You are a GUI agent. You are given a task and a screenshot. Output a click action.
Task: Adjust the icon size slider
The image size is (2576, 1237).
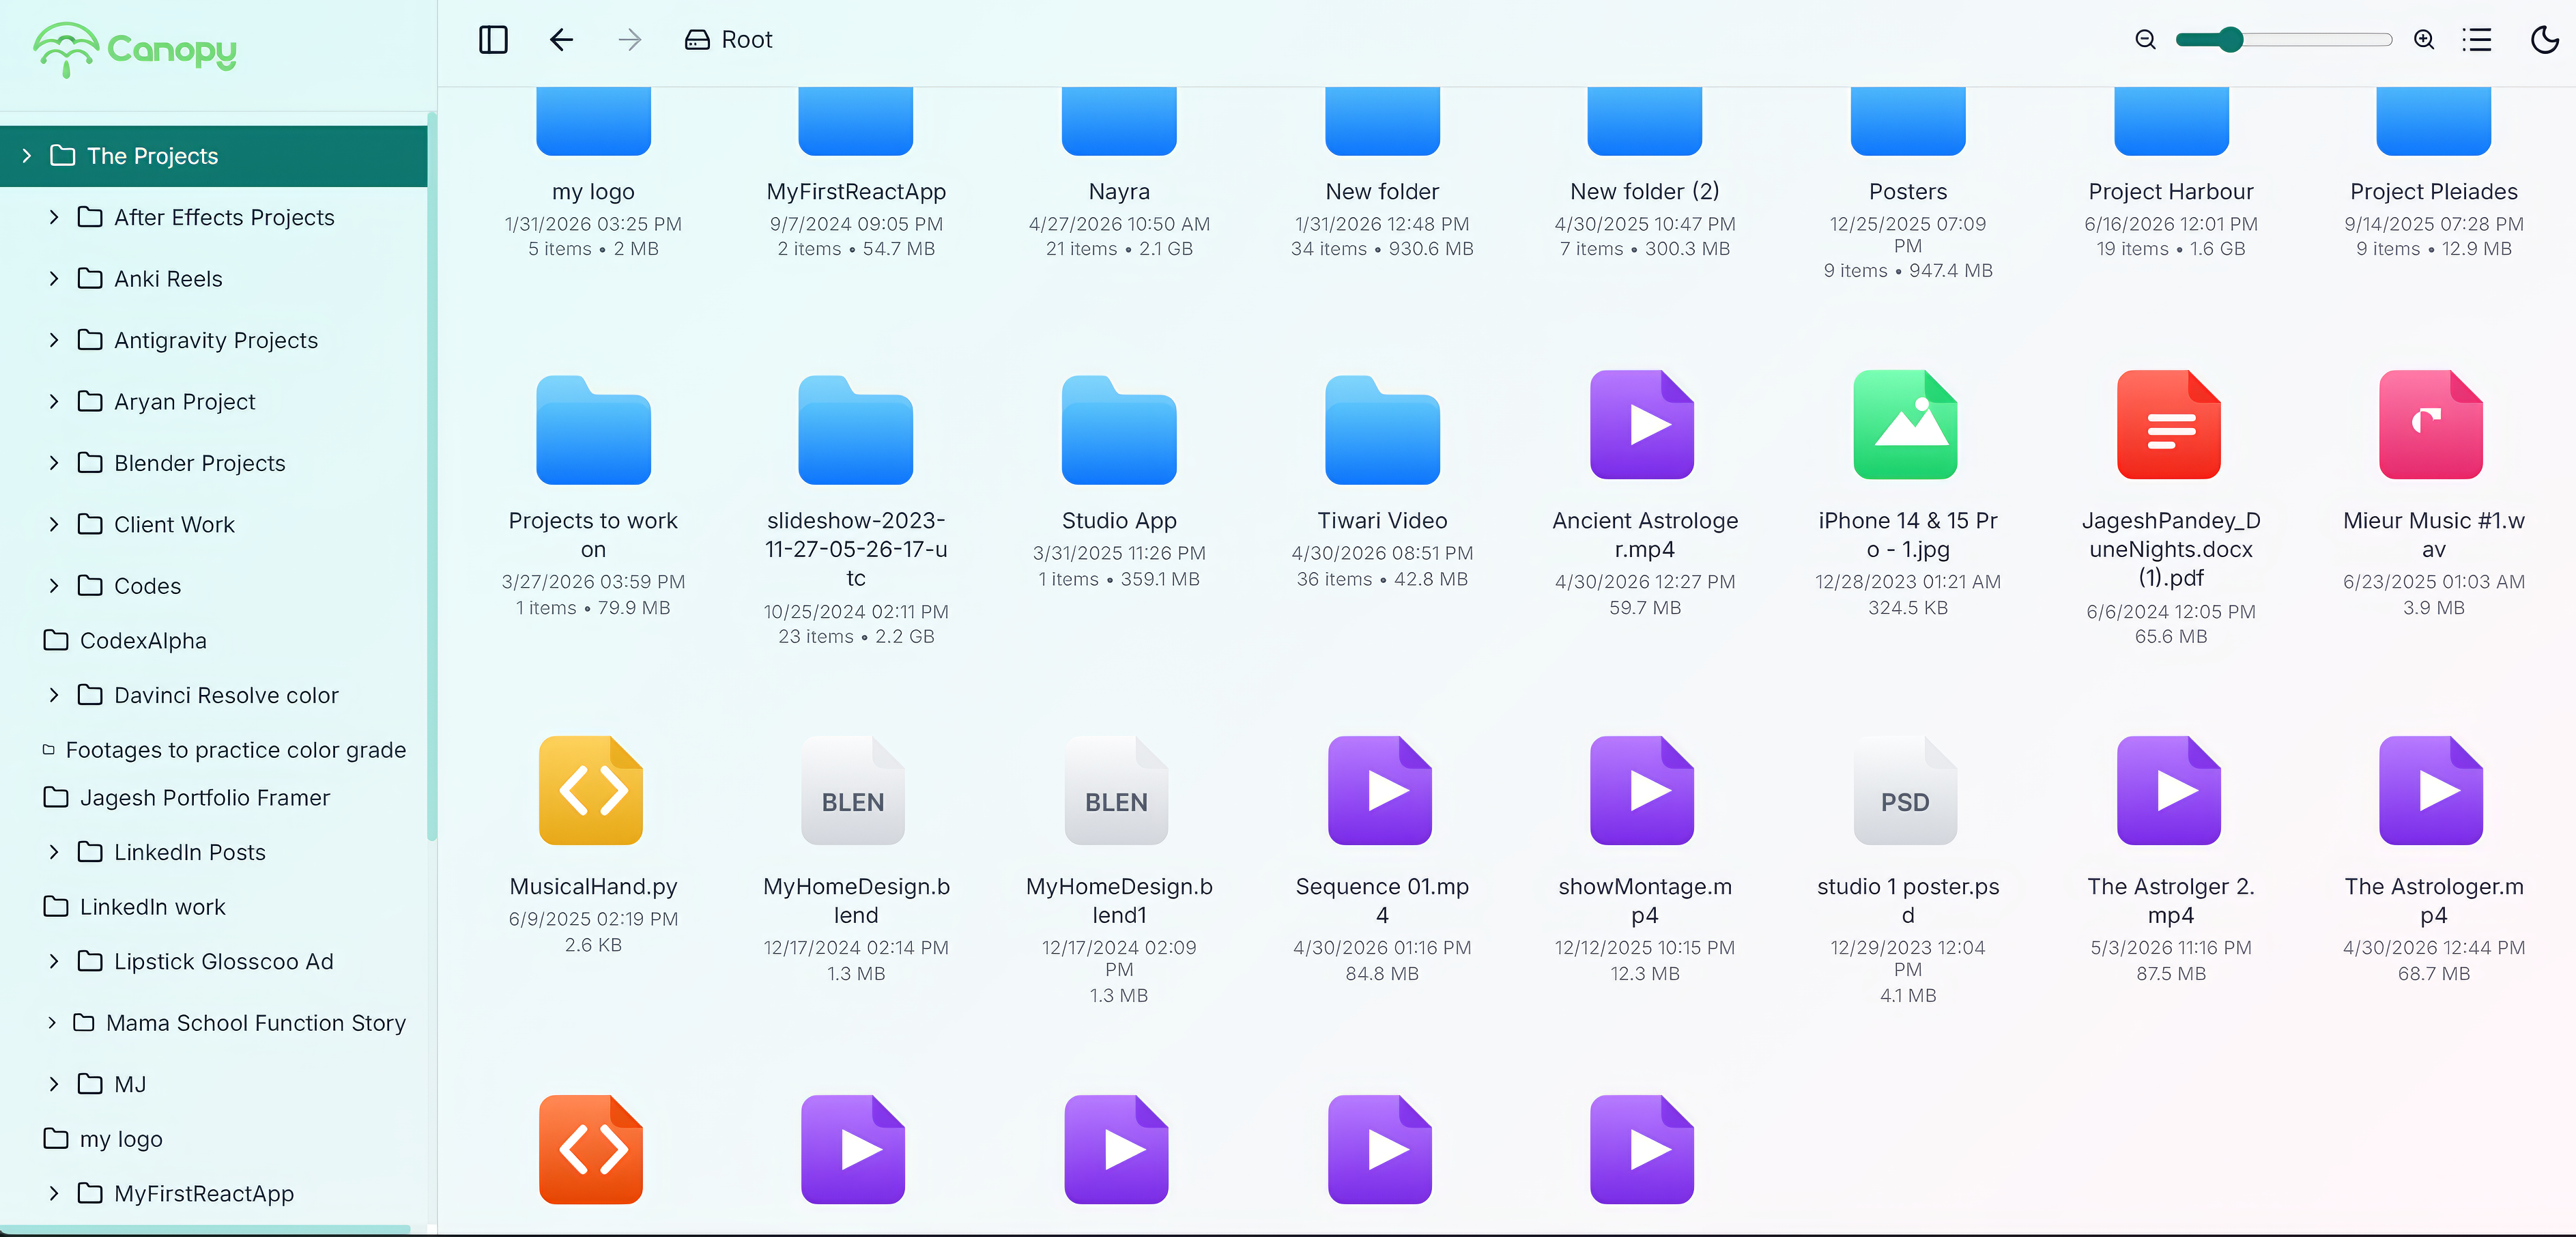point(2284,40)
